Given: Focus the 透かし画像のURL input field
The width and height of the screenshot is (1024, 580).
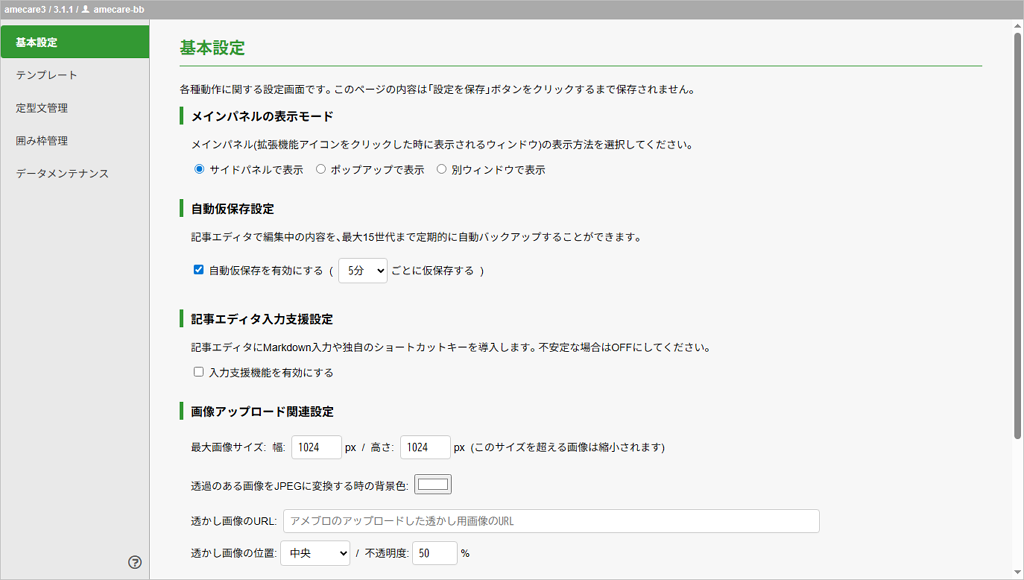Looking at the screenshot, I should point(551,521).
